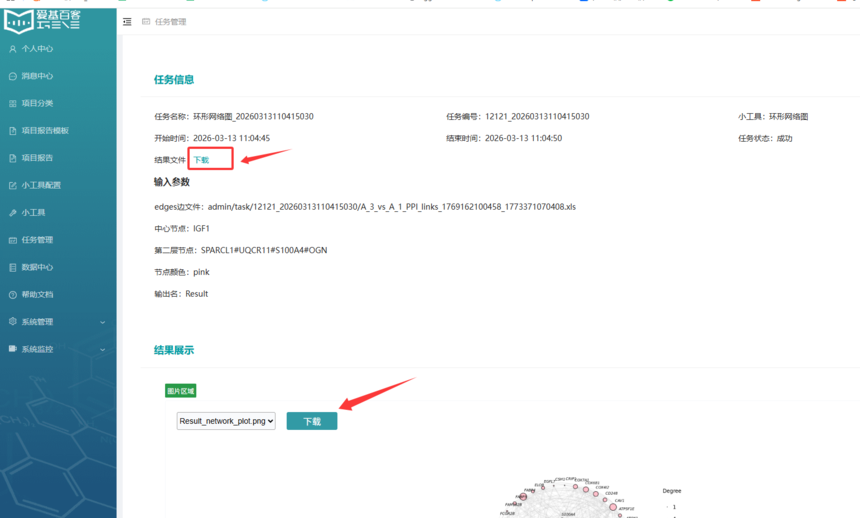Click SPARCL1#UQCR11#S100A4#OGN node list

click(x=264, y=250)
